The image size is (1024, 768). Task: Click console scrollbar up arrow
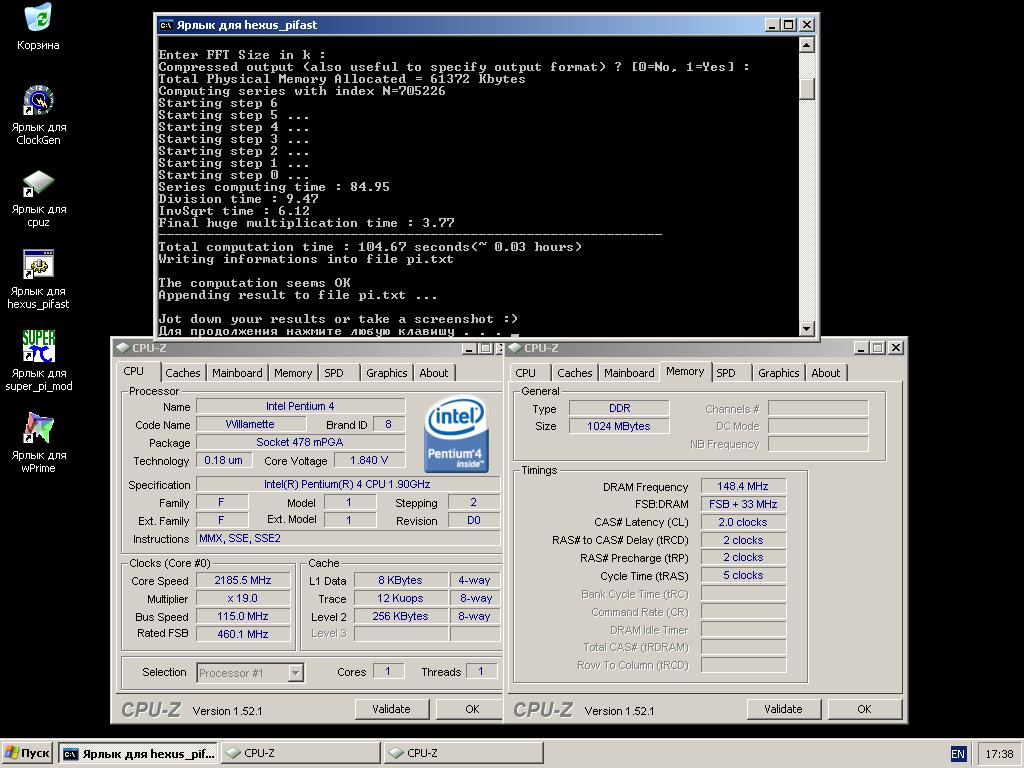[x=807, y=44]
